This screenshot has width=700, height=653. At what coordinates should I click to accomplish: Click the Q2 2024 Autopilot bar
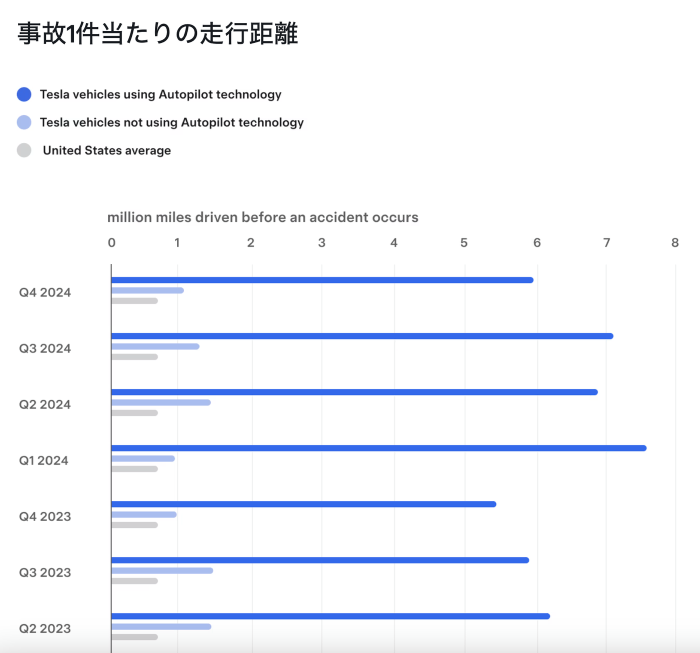[354, 392]
